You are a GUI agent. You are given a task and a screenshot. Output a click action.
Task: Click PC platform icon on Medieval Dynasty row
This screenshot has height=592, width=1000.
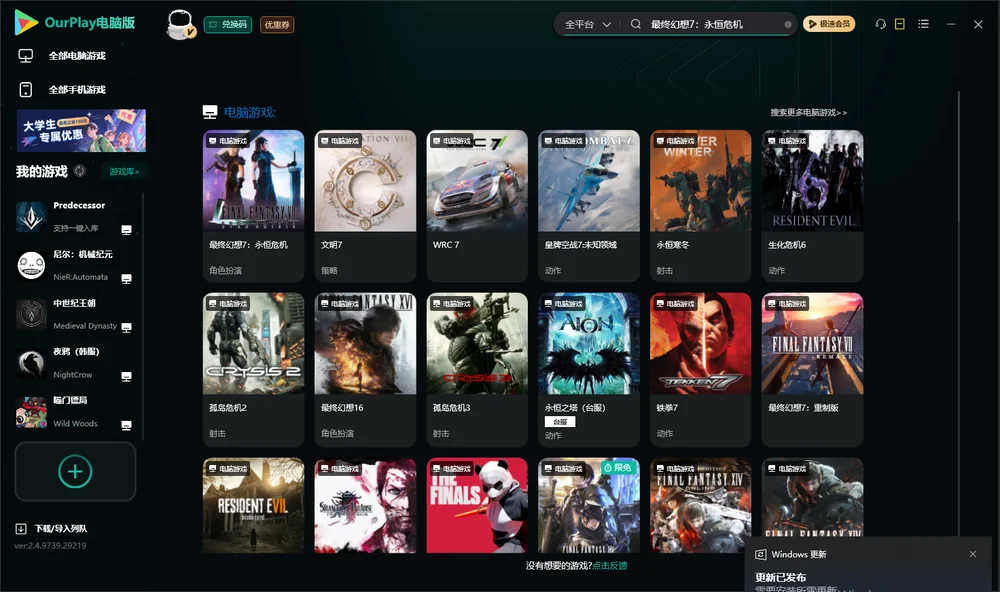(x=126, y=327)
